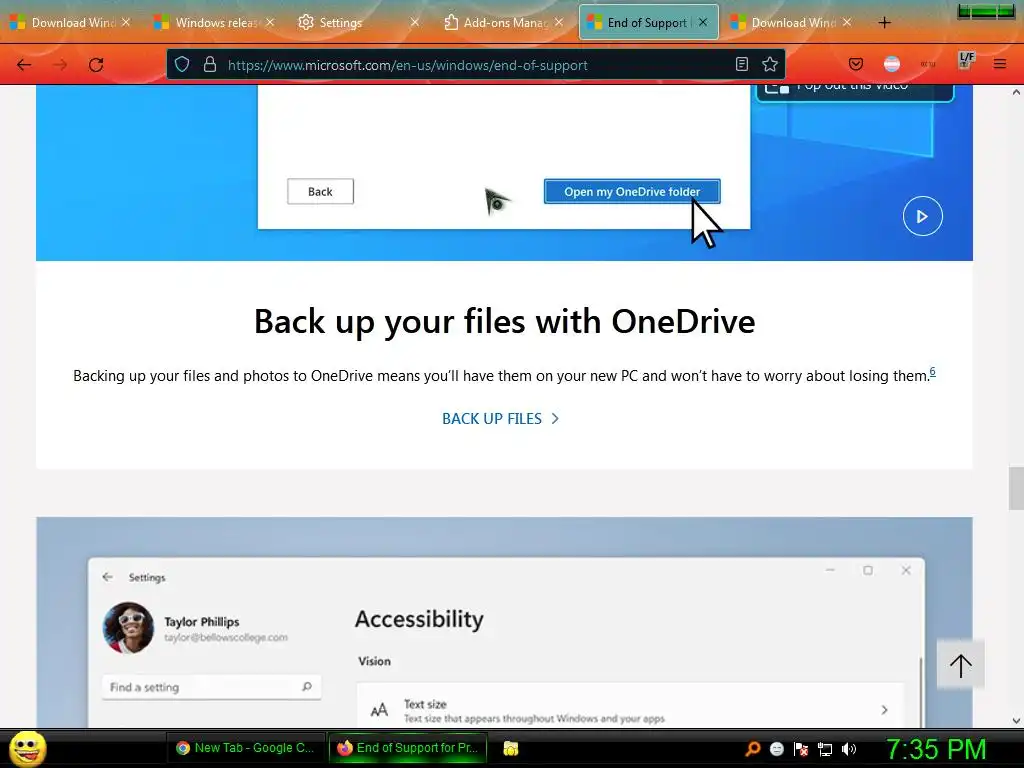Click the Back button in the video
Screen dimensions: 1024x768
click(x=320, y=191)
